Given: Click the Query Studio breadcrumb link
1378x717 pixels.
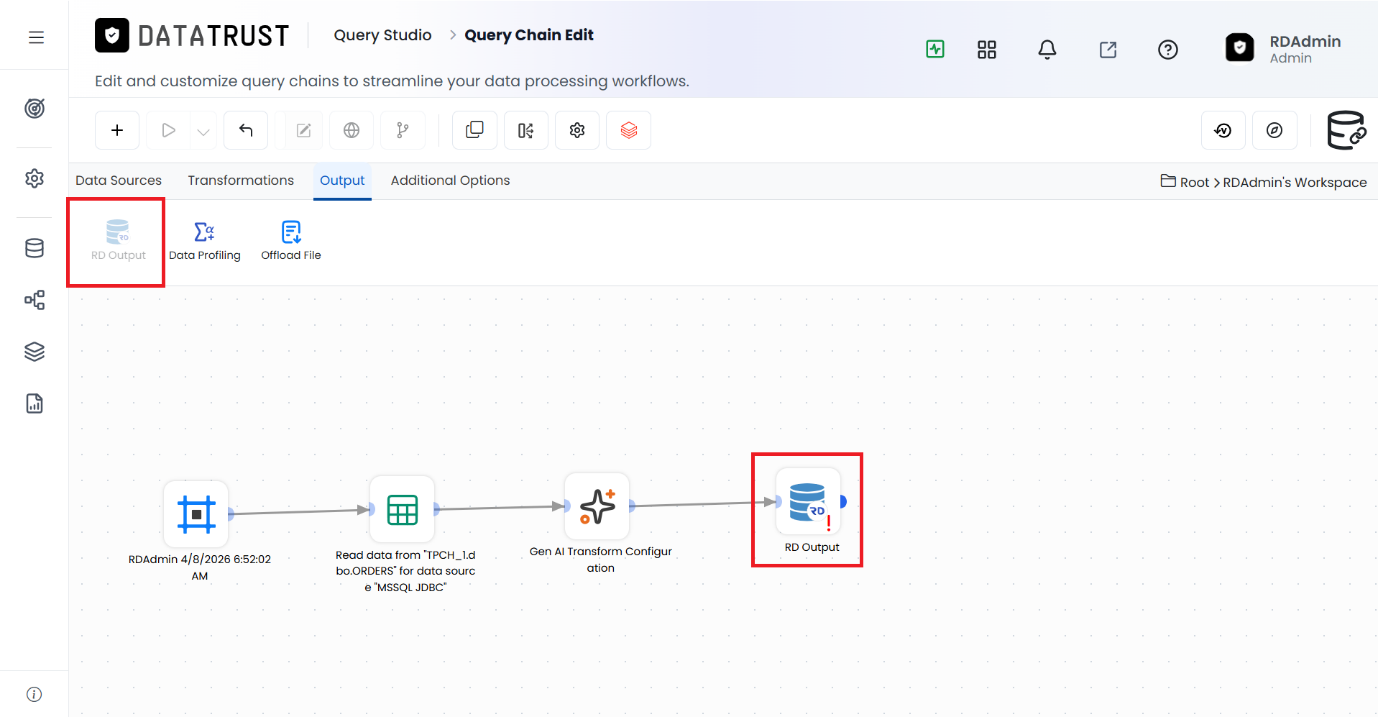Looking at the screenshot, I should tap(383, 35).
